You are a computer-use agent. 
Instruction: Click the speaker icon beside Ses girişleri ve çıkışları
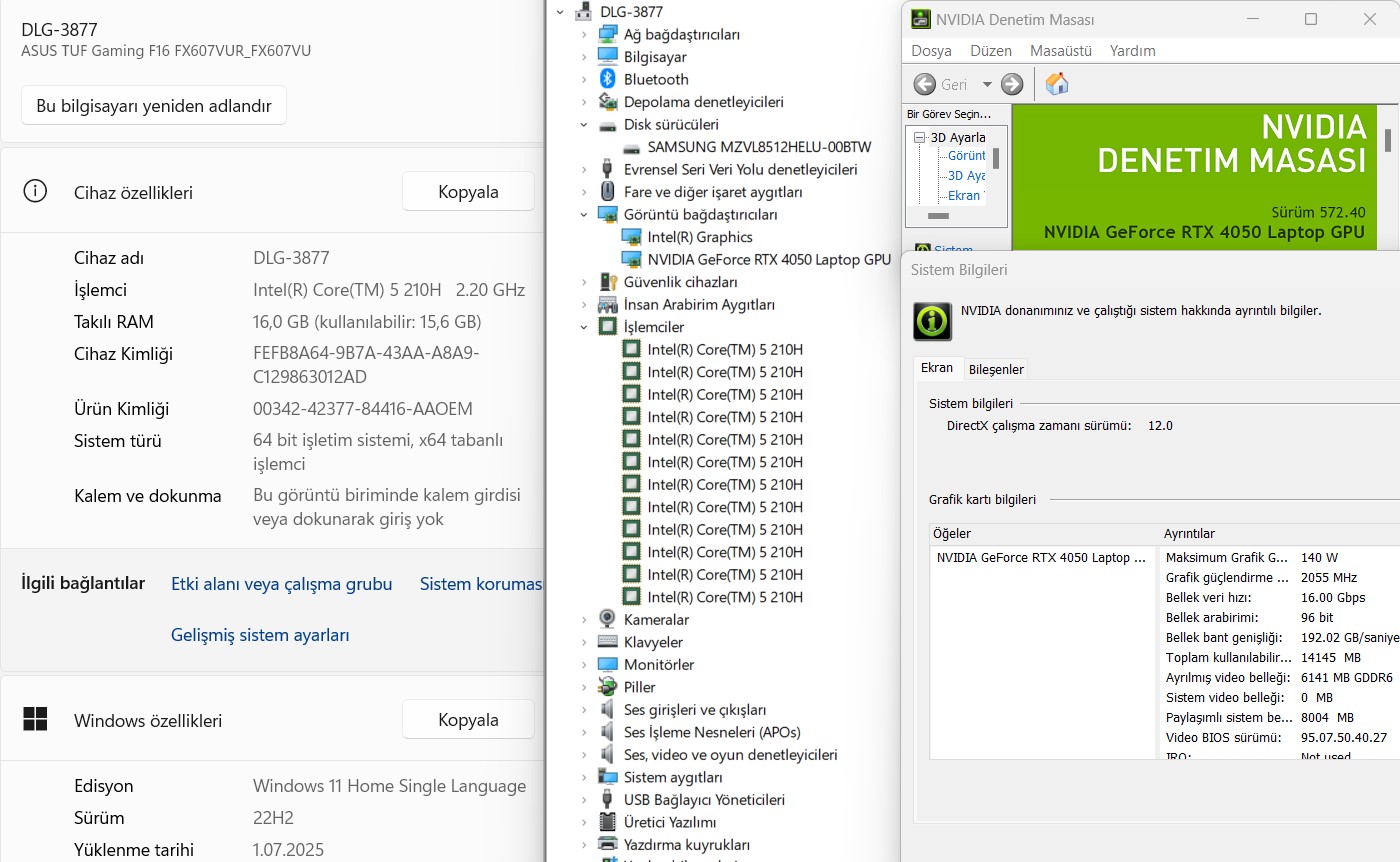608,709
